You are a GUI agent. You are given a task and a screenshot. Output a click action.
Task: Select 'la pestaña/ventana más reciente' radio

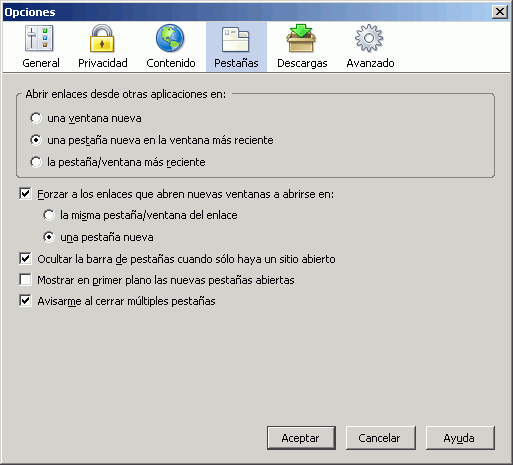pyautogui.click(x=36, y=162)
